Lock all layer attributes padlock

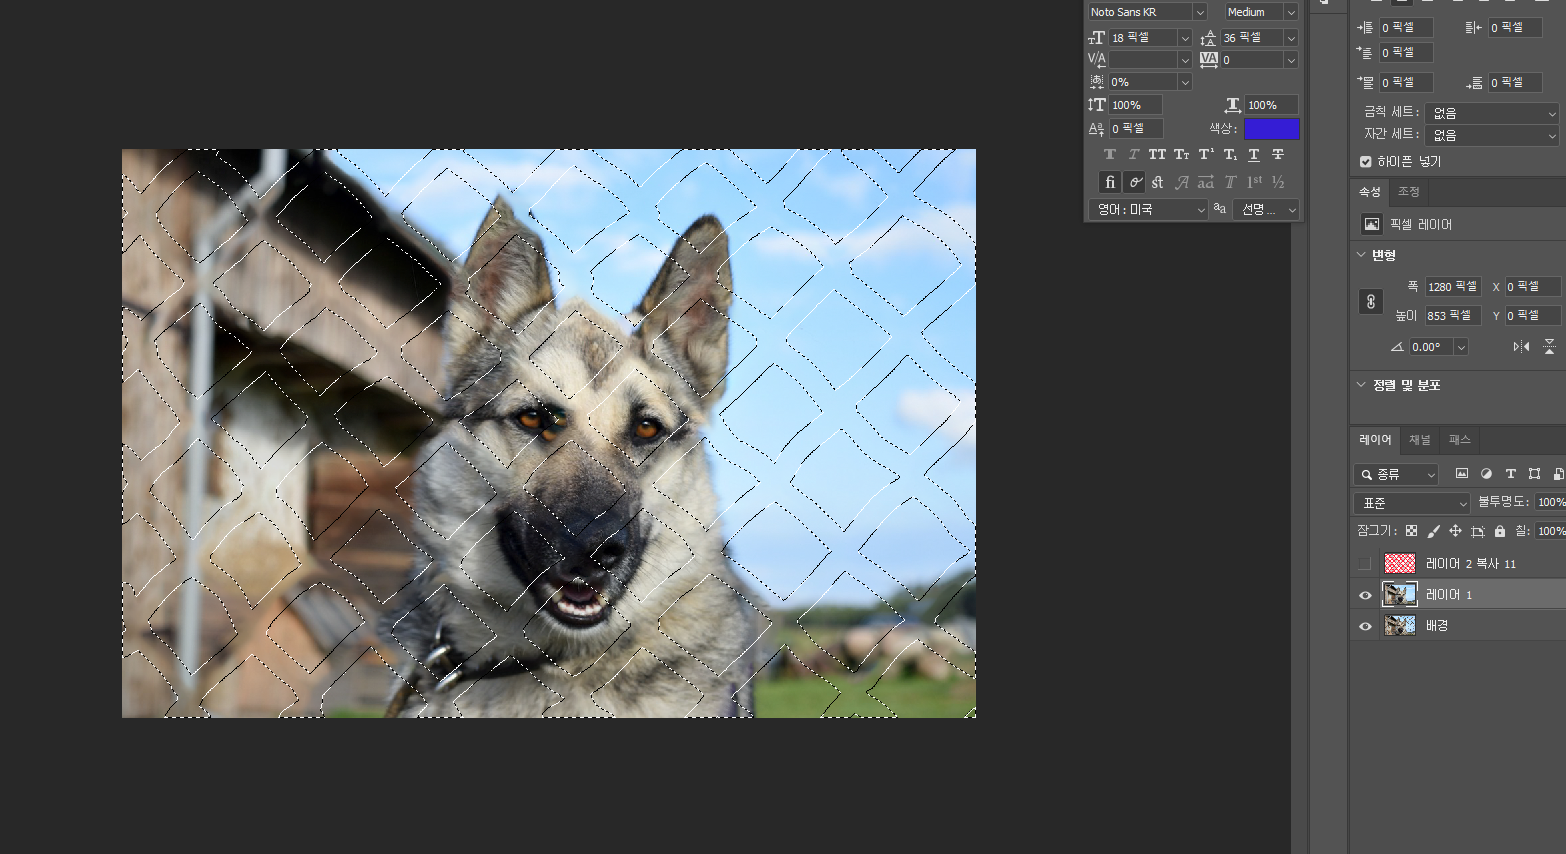coord(1499,531)
